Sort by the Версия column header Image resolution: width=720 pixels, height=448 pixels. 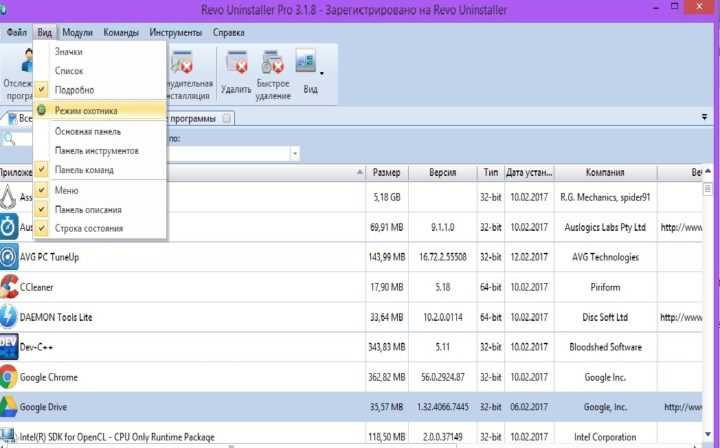[443, 173]
